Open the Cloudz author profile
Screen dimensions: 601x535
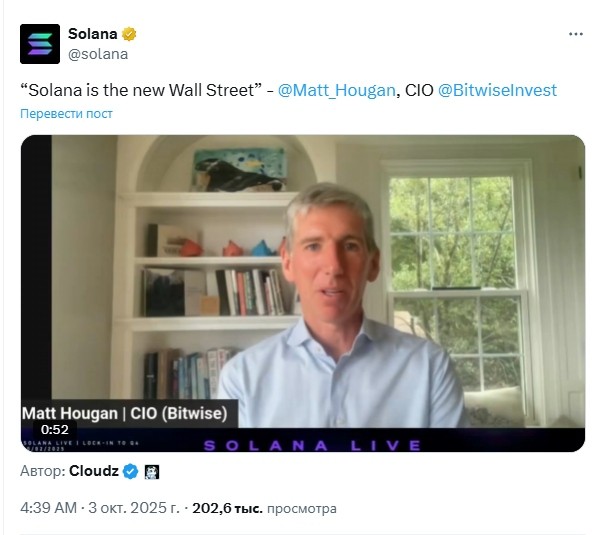pyautogui.click(x=94, y=471)
